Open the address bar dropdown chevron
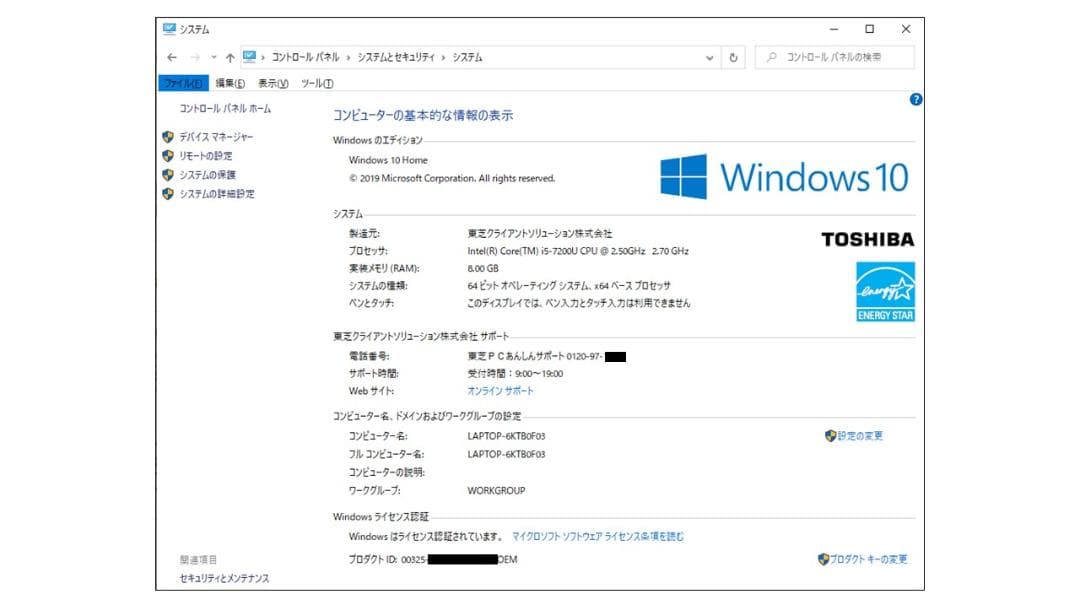Screen dimensions: 1080x607 (x=709, y=57)
